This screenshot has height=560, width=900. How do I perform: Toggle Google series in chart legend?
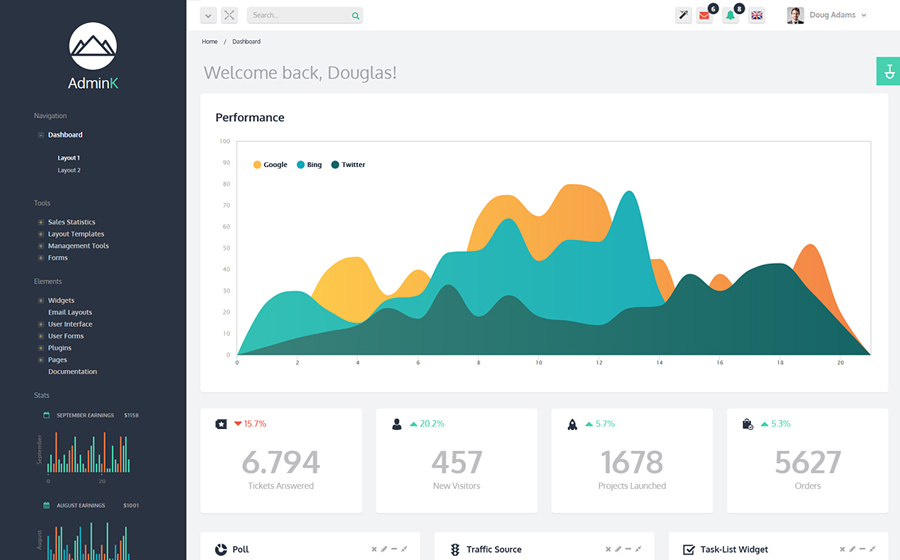click(x=270, y=165)
